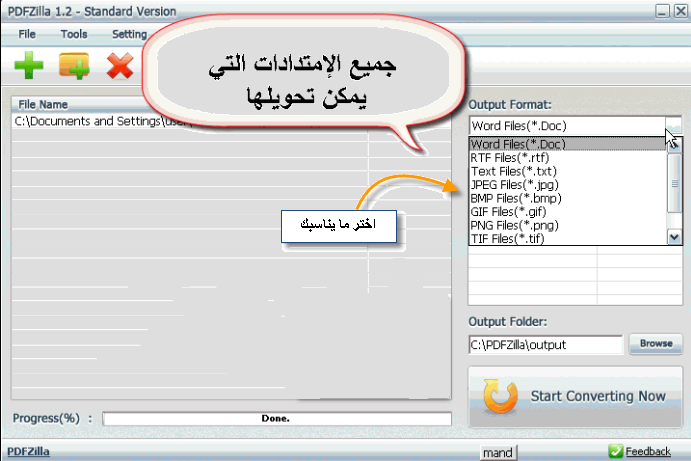
Task: Click the Output Folder path field
Action: point(546,345)
